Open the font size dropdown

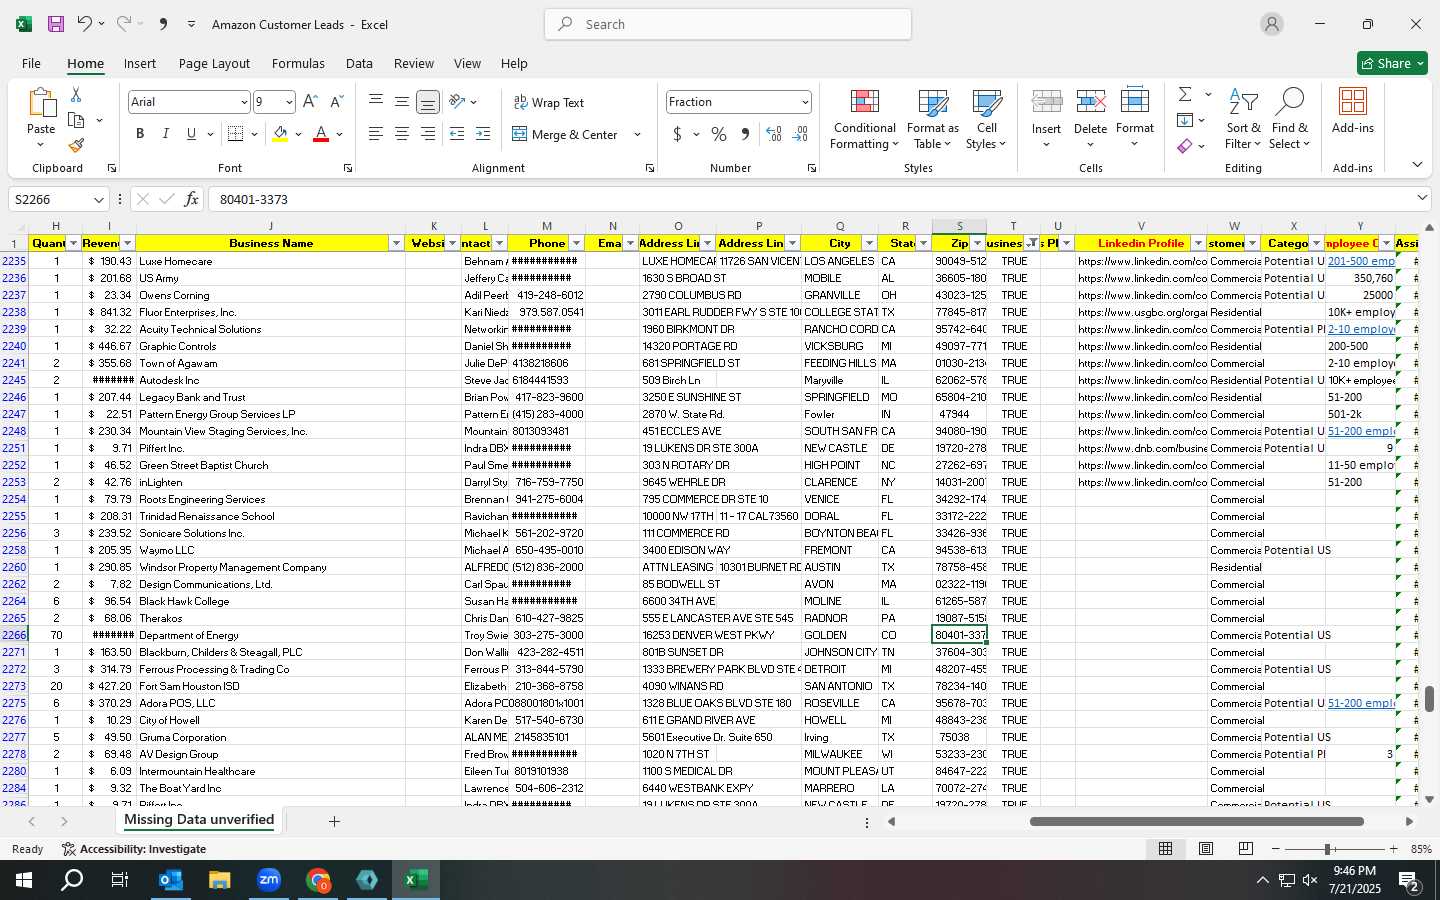click(289, 102)
